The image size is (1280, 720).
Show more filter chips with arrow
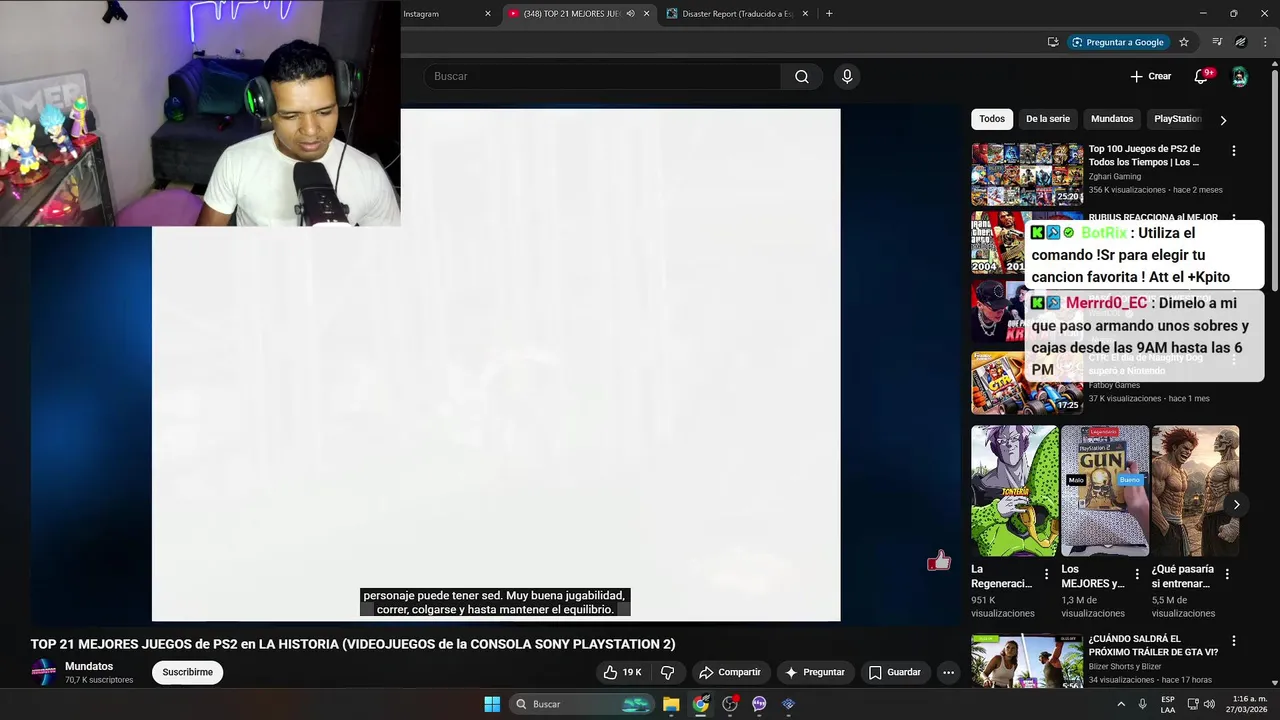click(1223, 120)
